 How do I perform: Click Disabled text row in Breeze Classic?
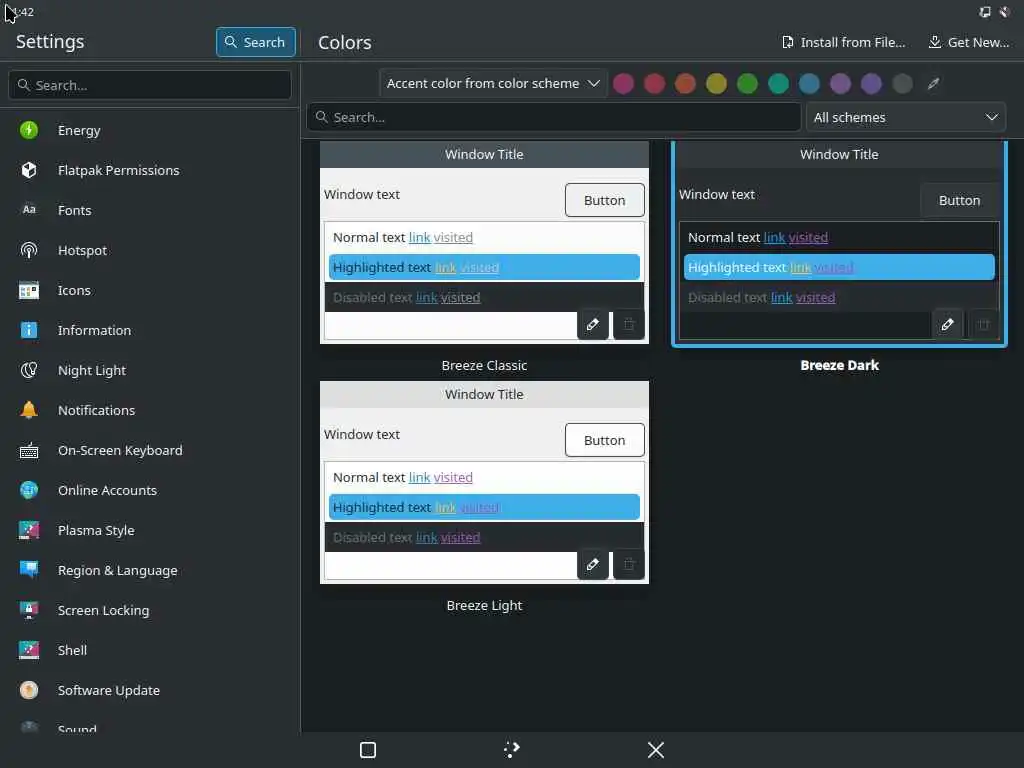tap(485, 298)
